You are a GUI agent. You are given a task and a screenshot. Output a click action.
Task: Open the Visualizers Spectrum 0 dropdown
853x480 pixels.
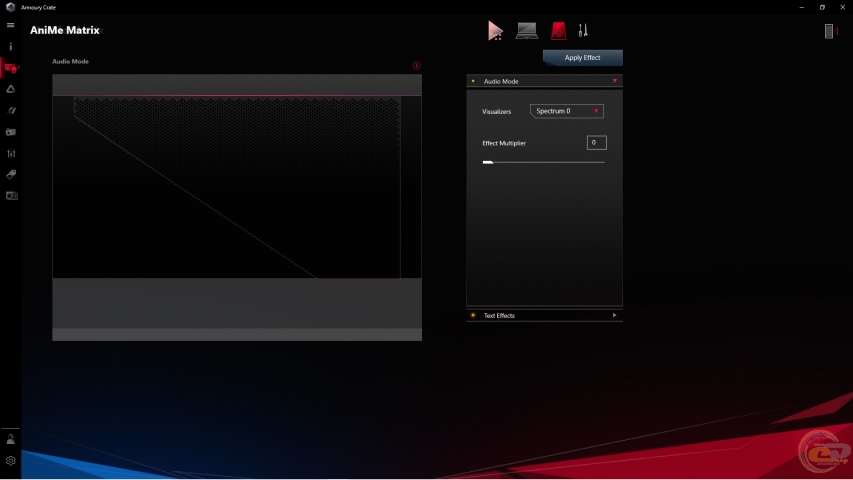click(566, 111)
